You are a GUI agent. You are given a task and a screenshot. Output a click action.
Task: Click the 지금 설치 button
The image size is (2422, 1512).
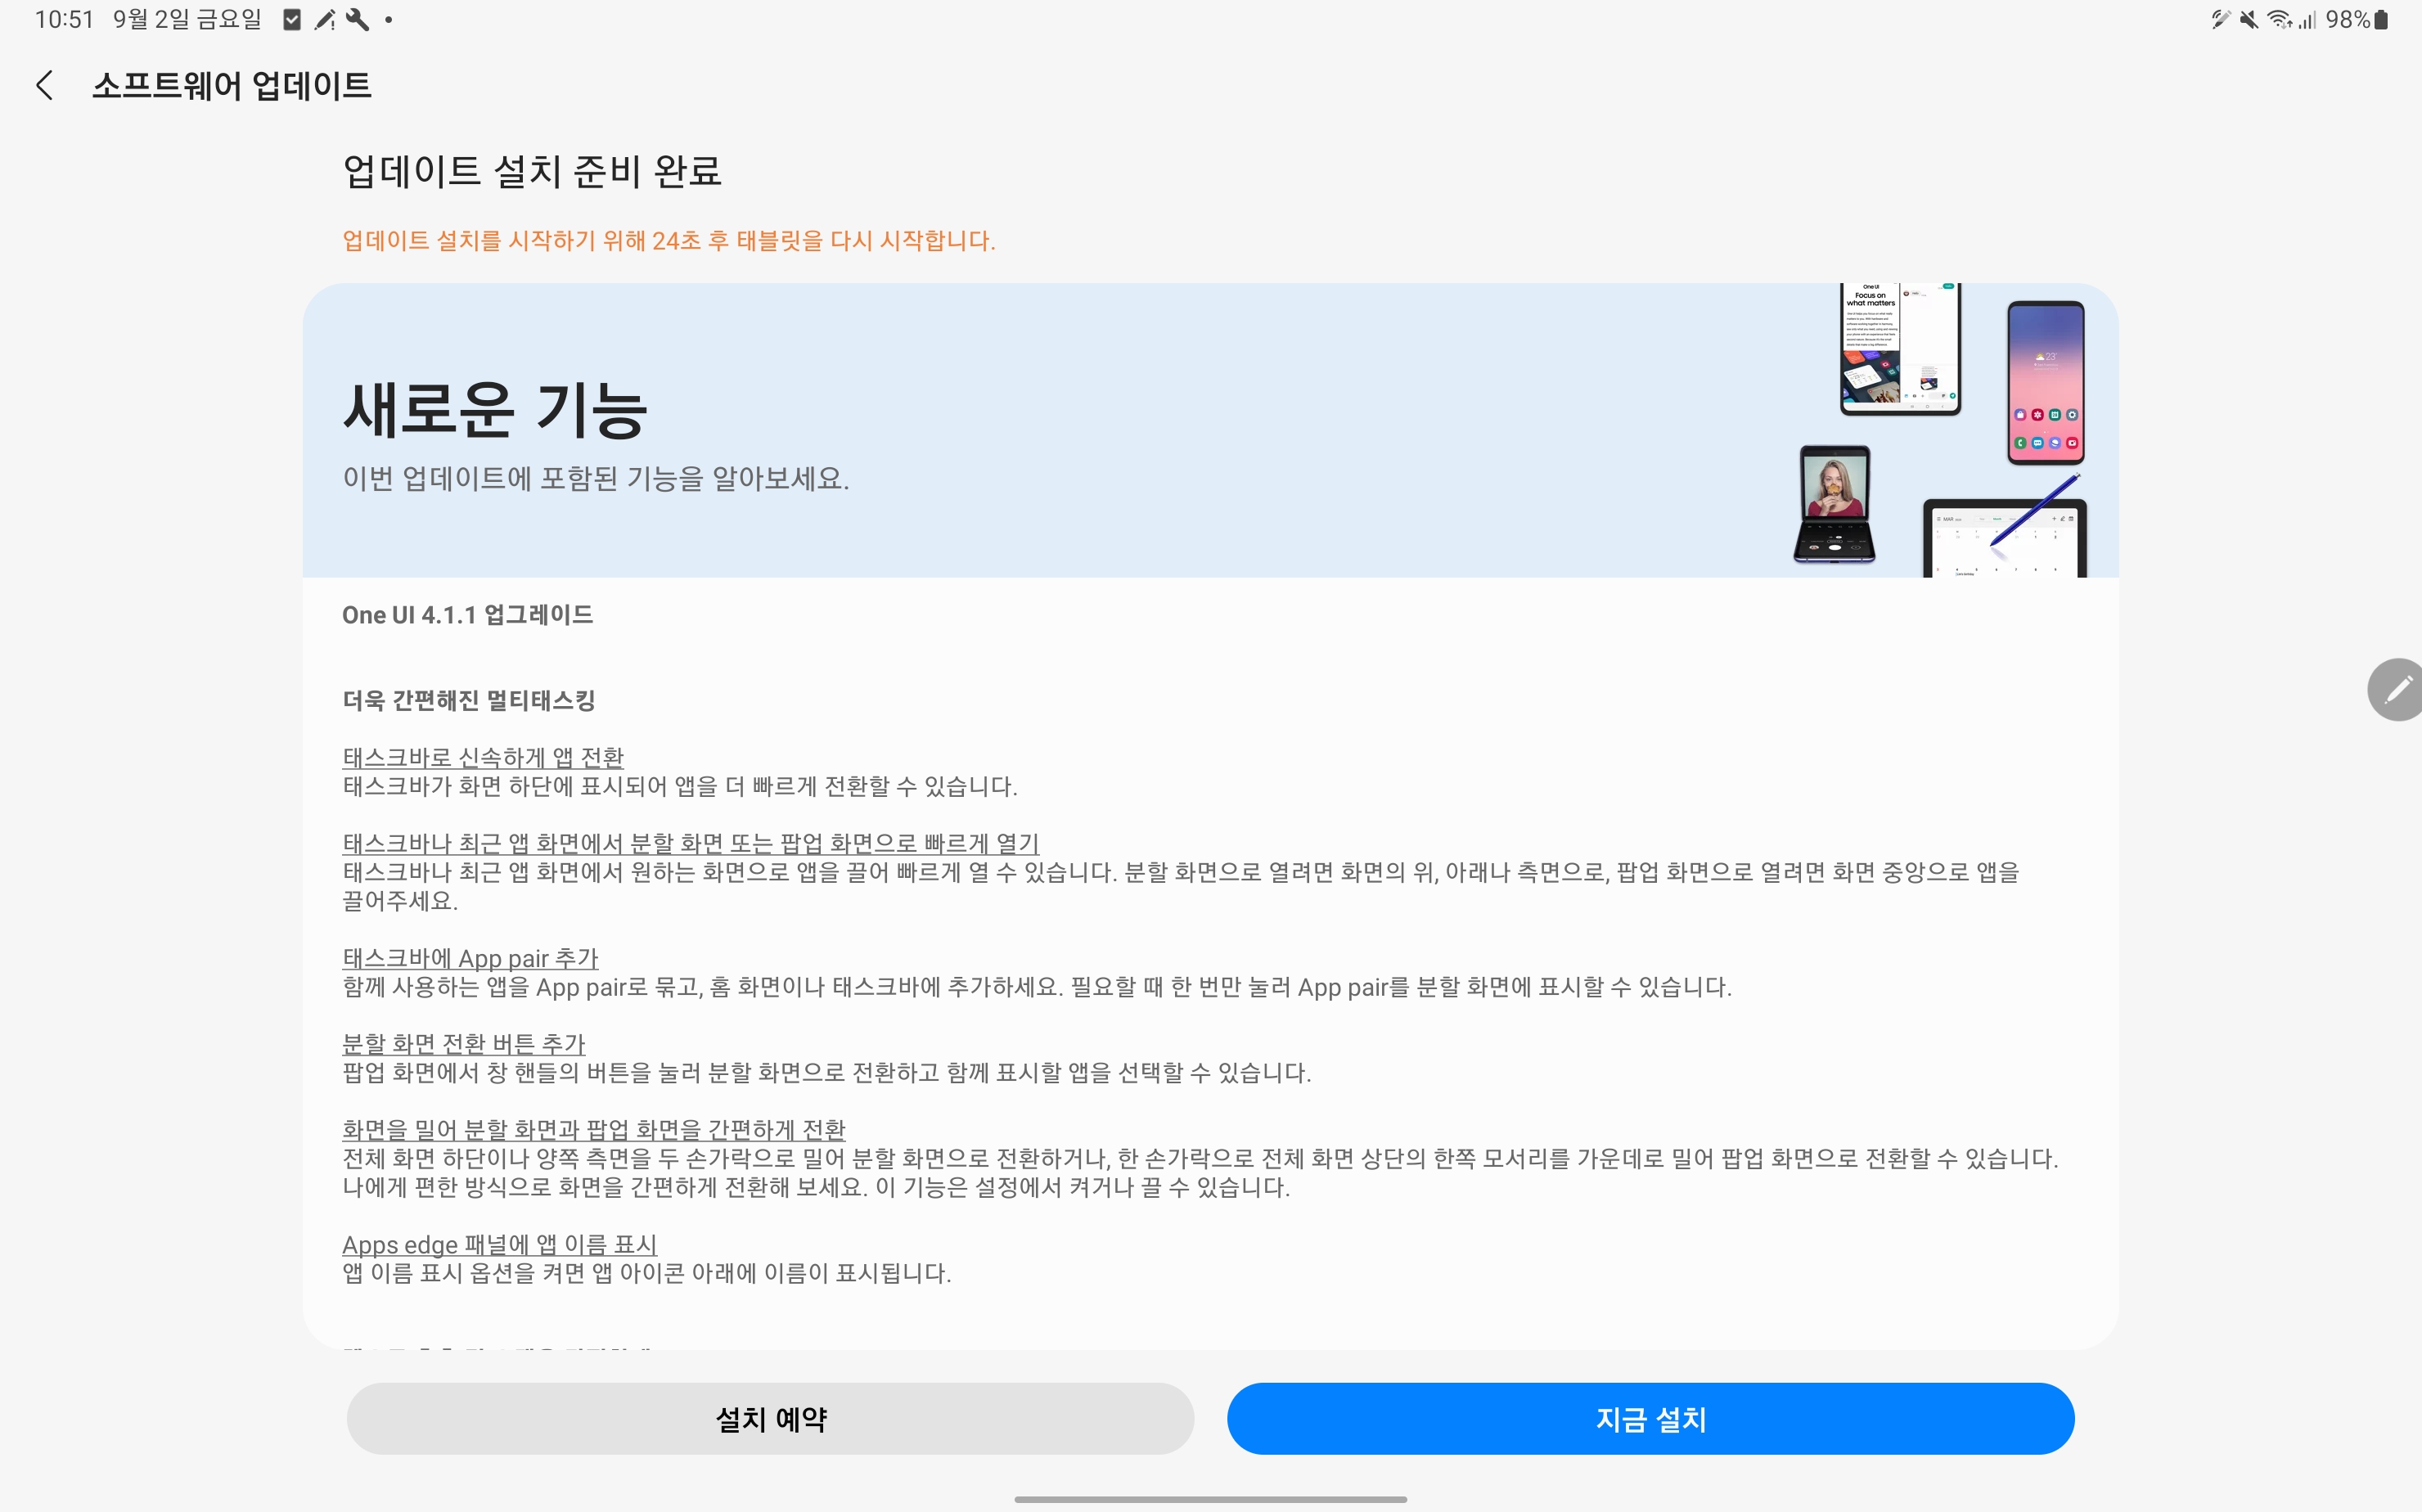pos(1650,1418)
